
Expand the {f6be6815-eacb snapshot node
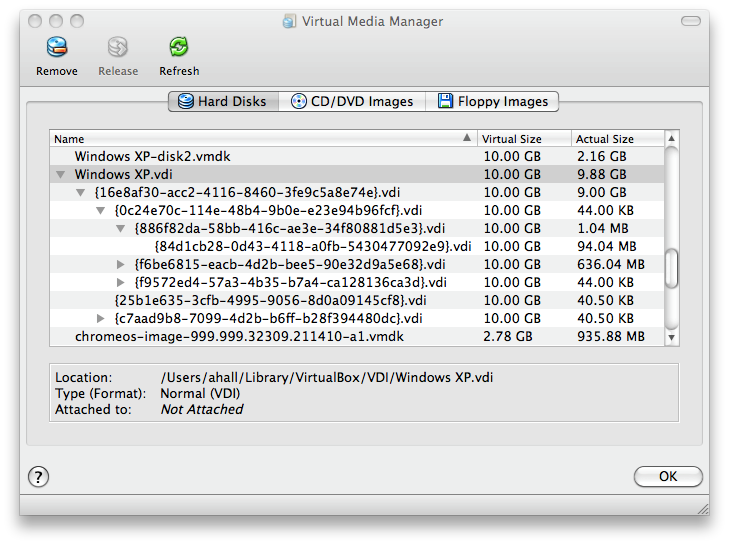121,265
